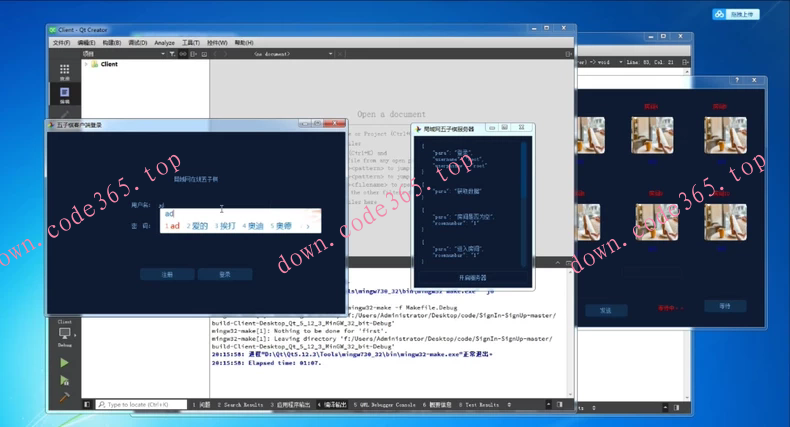Click the upload cloud button at top right

736,14
